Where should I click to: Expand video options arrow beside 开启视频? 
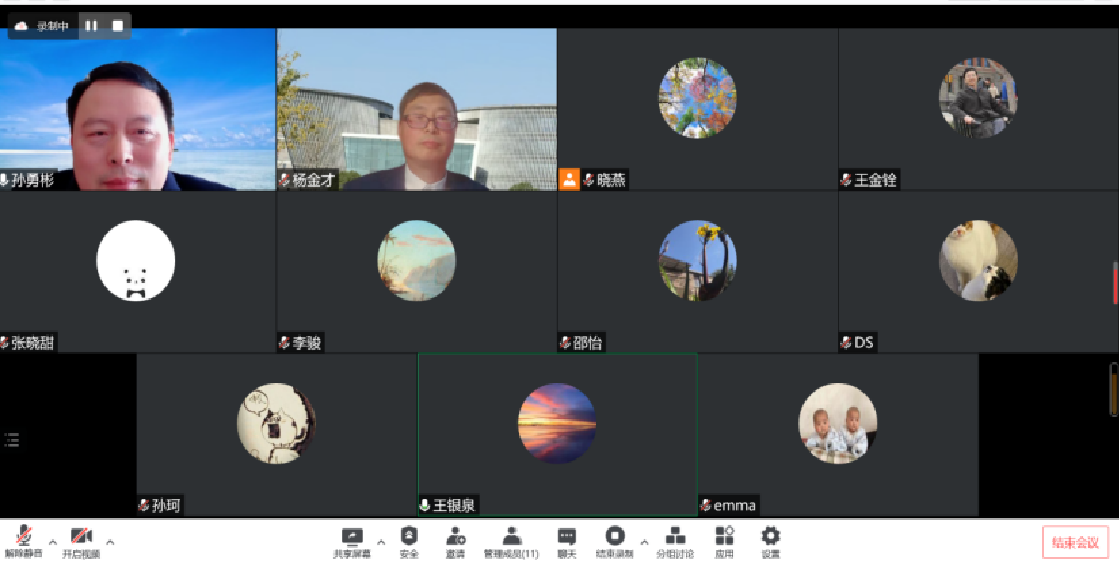[x=110, y=543]
